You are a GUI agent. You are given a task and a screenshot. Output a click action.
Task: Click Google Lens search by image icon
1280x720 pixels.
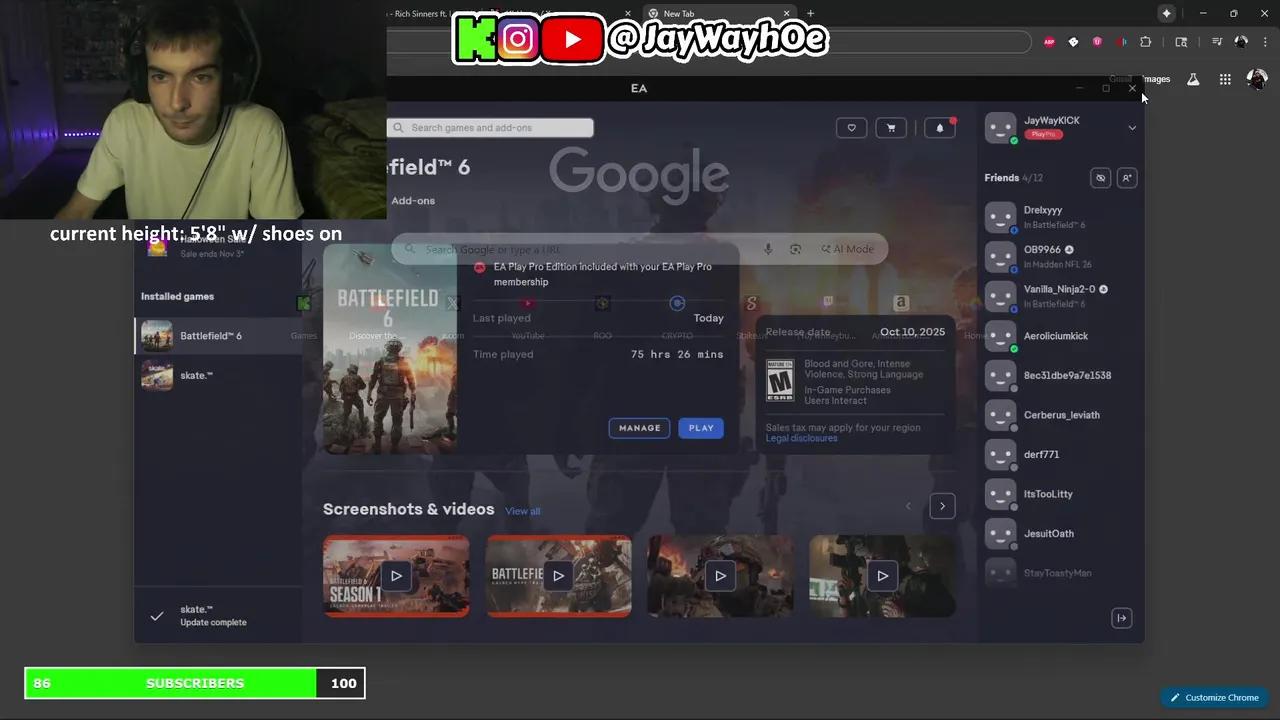click(x=795, y=249)
